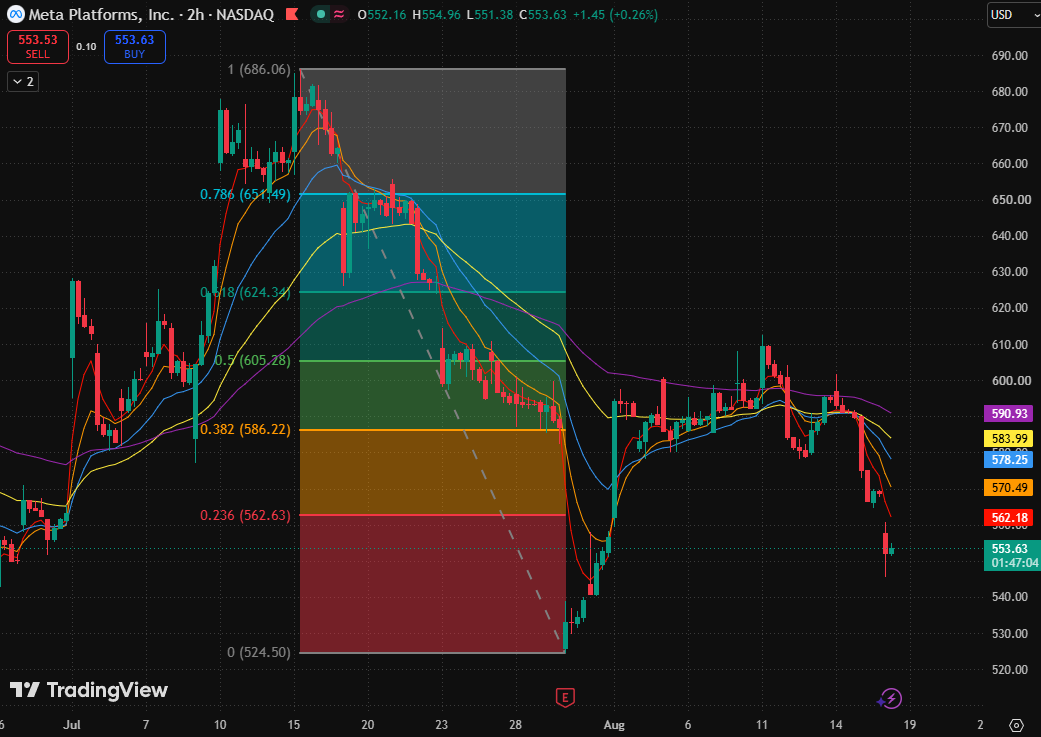Select the Fib level label 1 (686.06)
1041x737 pixels.
pos(259,69)
